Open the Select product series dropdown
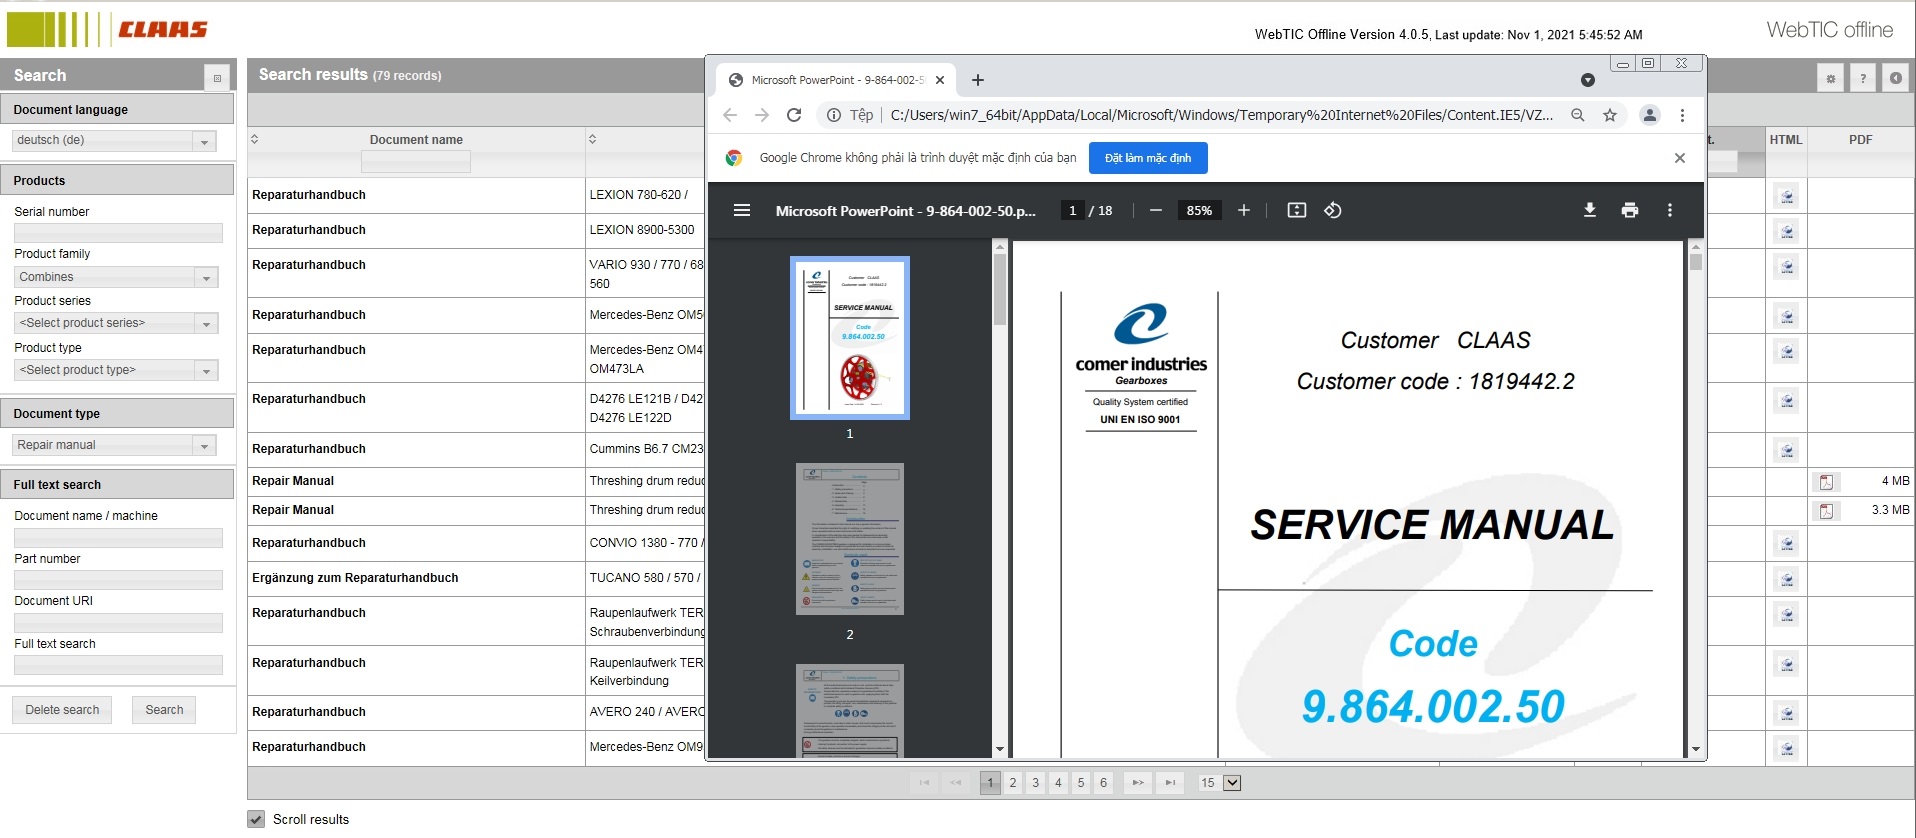Viewport: 1916px width, 838px height. pos(115,323)
